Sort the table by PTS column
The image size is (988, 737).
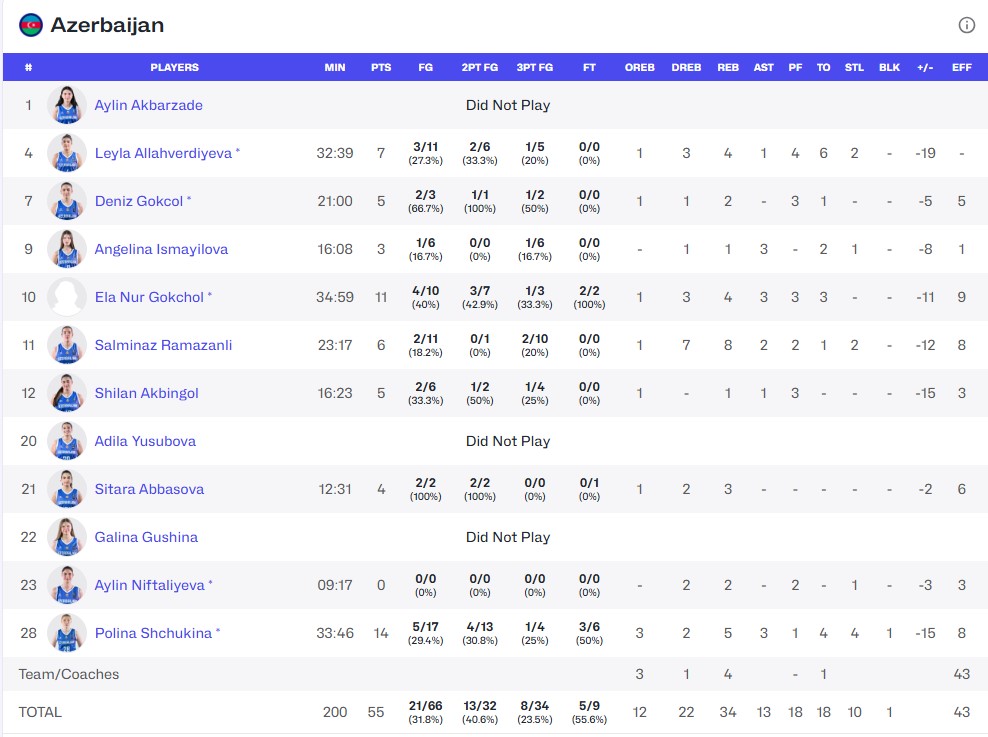(381, 67)
